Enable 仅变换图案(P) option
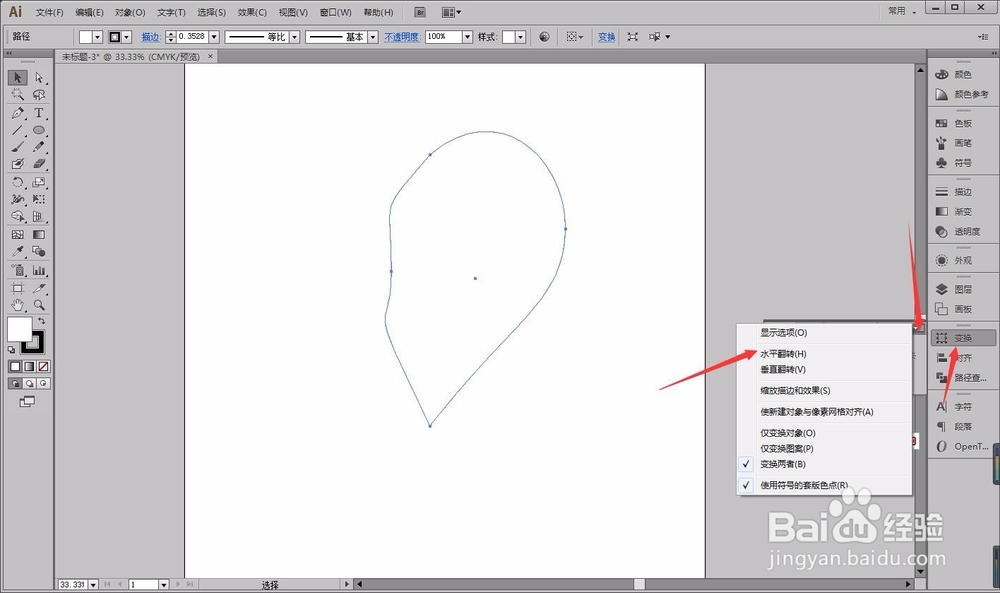 tap(824, 448)
